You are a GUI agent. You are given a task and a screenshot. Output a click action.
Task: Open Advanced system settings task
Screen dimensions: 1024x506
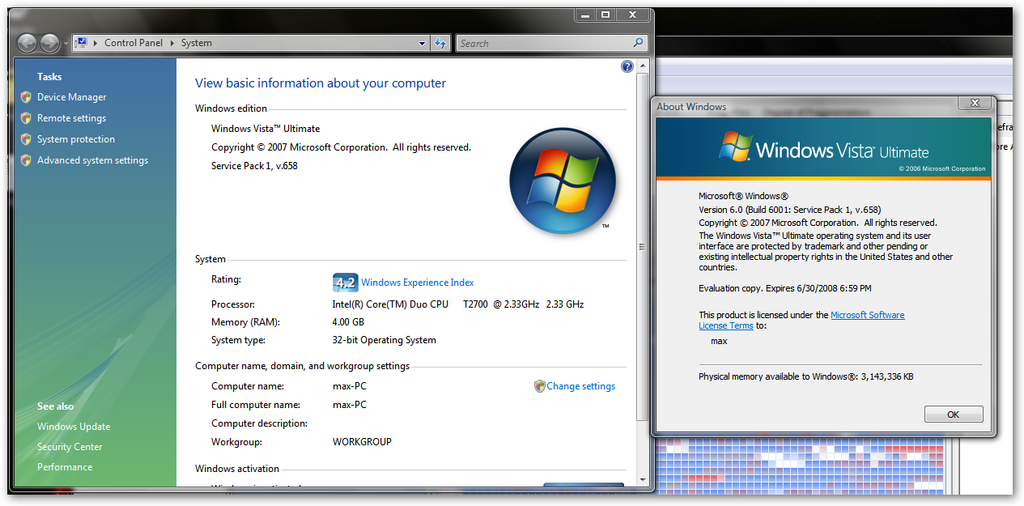coord(92,160)
